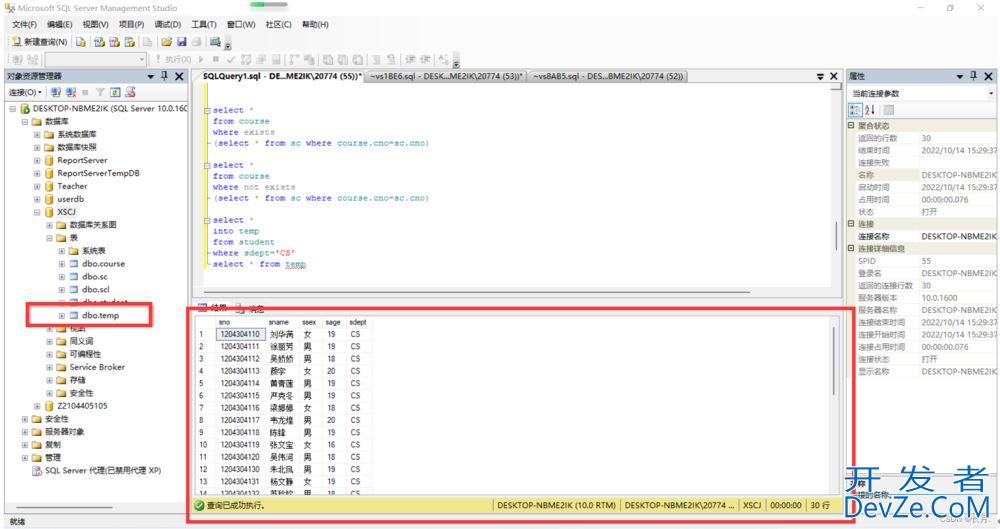
Task: Open Properties panel window position dropdown arrow
Action: click(x=960, y=77)
